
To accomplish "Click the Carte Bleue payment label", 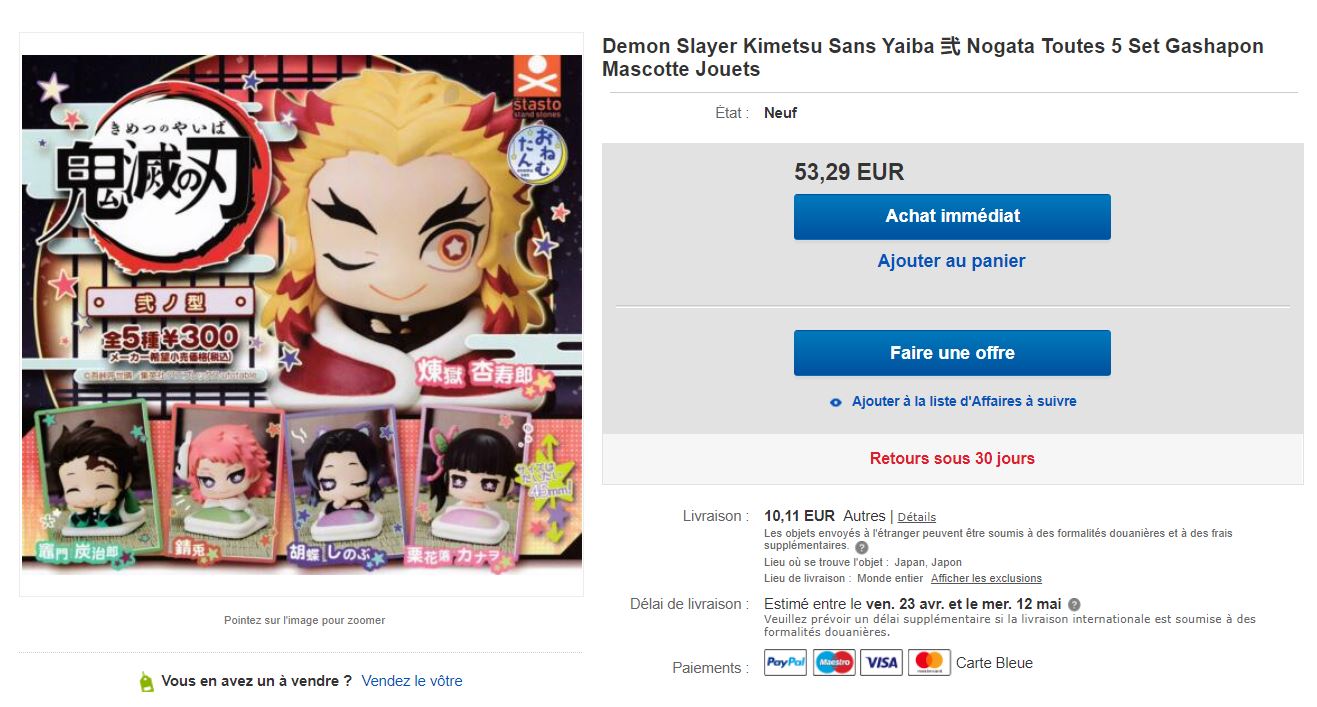I will coord(994,663).
